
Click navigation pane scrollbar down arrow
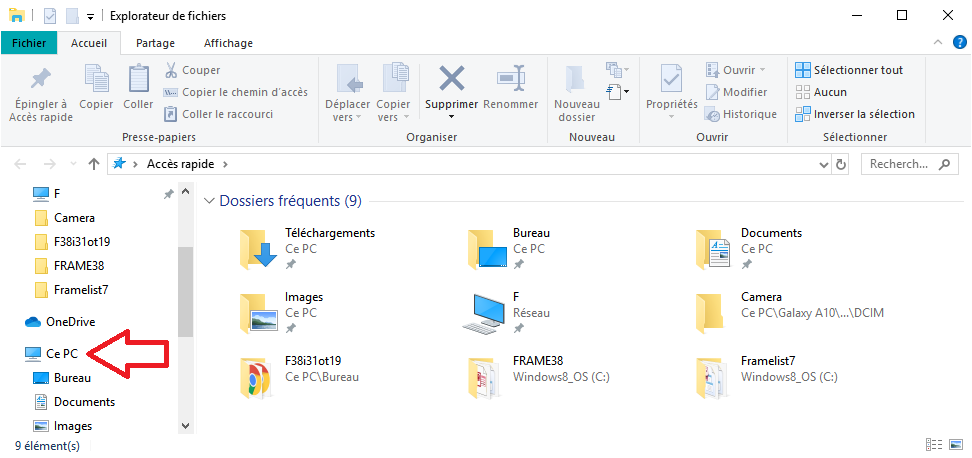pos(185,426)
